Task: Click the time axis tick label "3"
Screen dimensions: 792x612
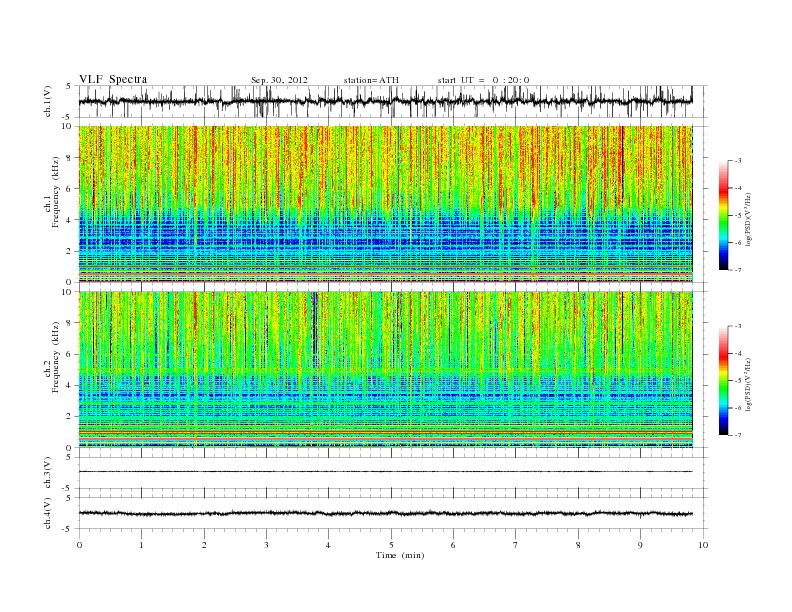Action: tap(266, 545)
